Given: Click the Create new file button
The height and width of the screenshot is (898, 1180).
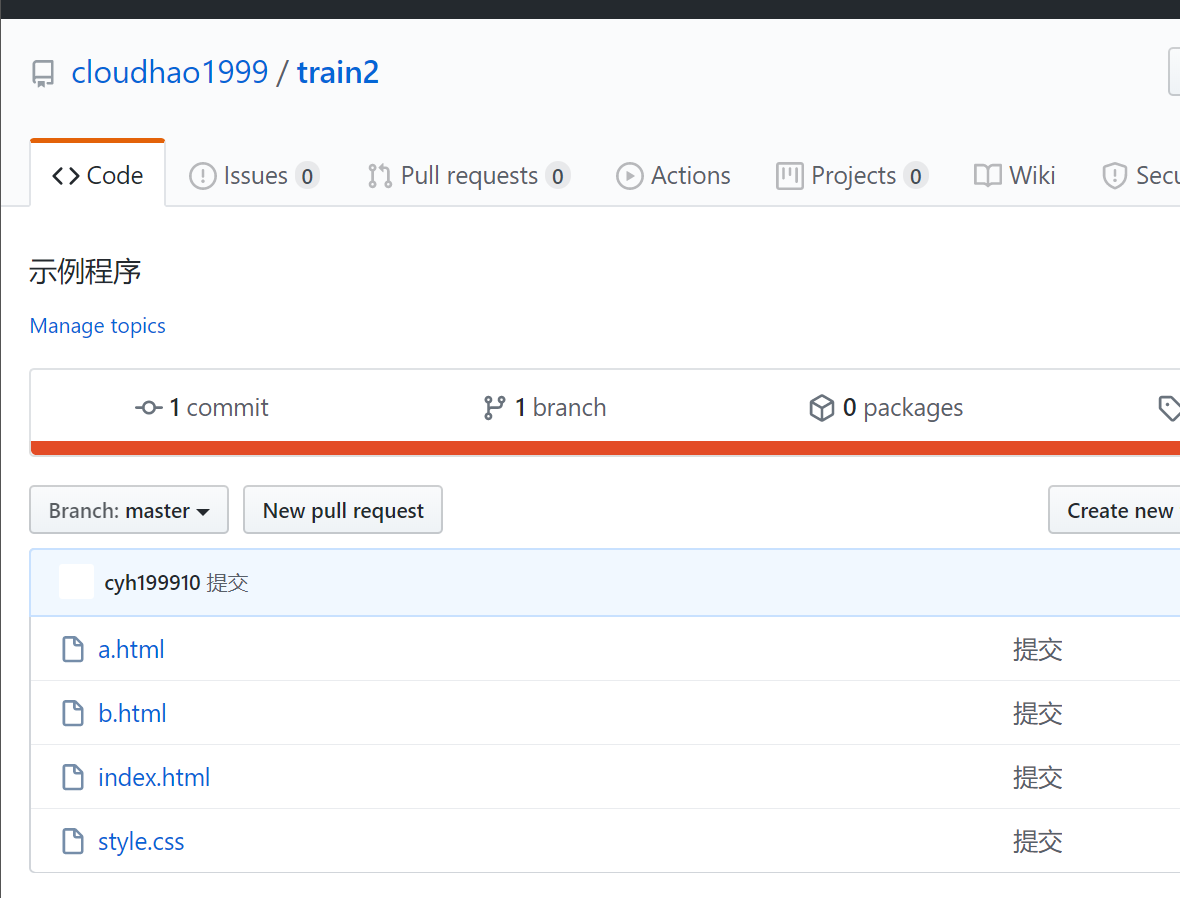Looking at the screenshot, I should pos(1115,510).
